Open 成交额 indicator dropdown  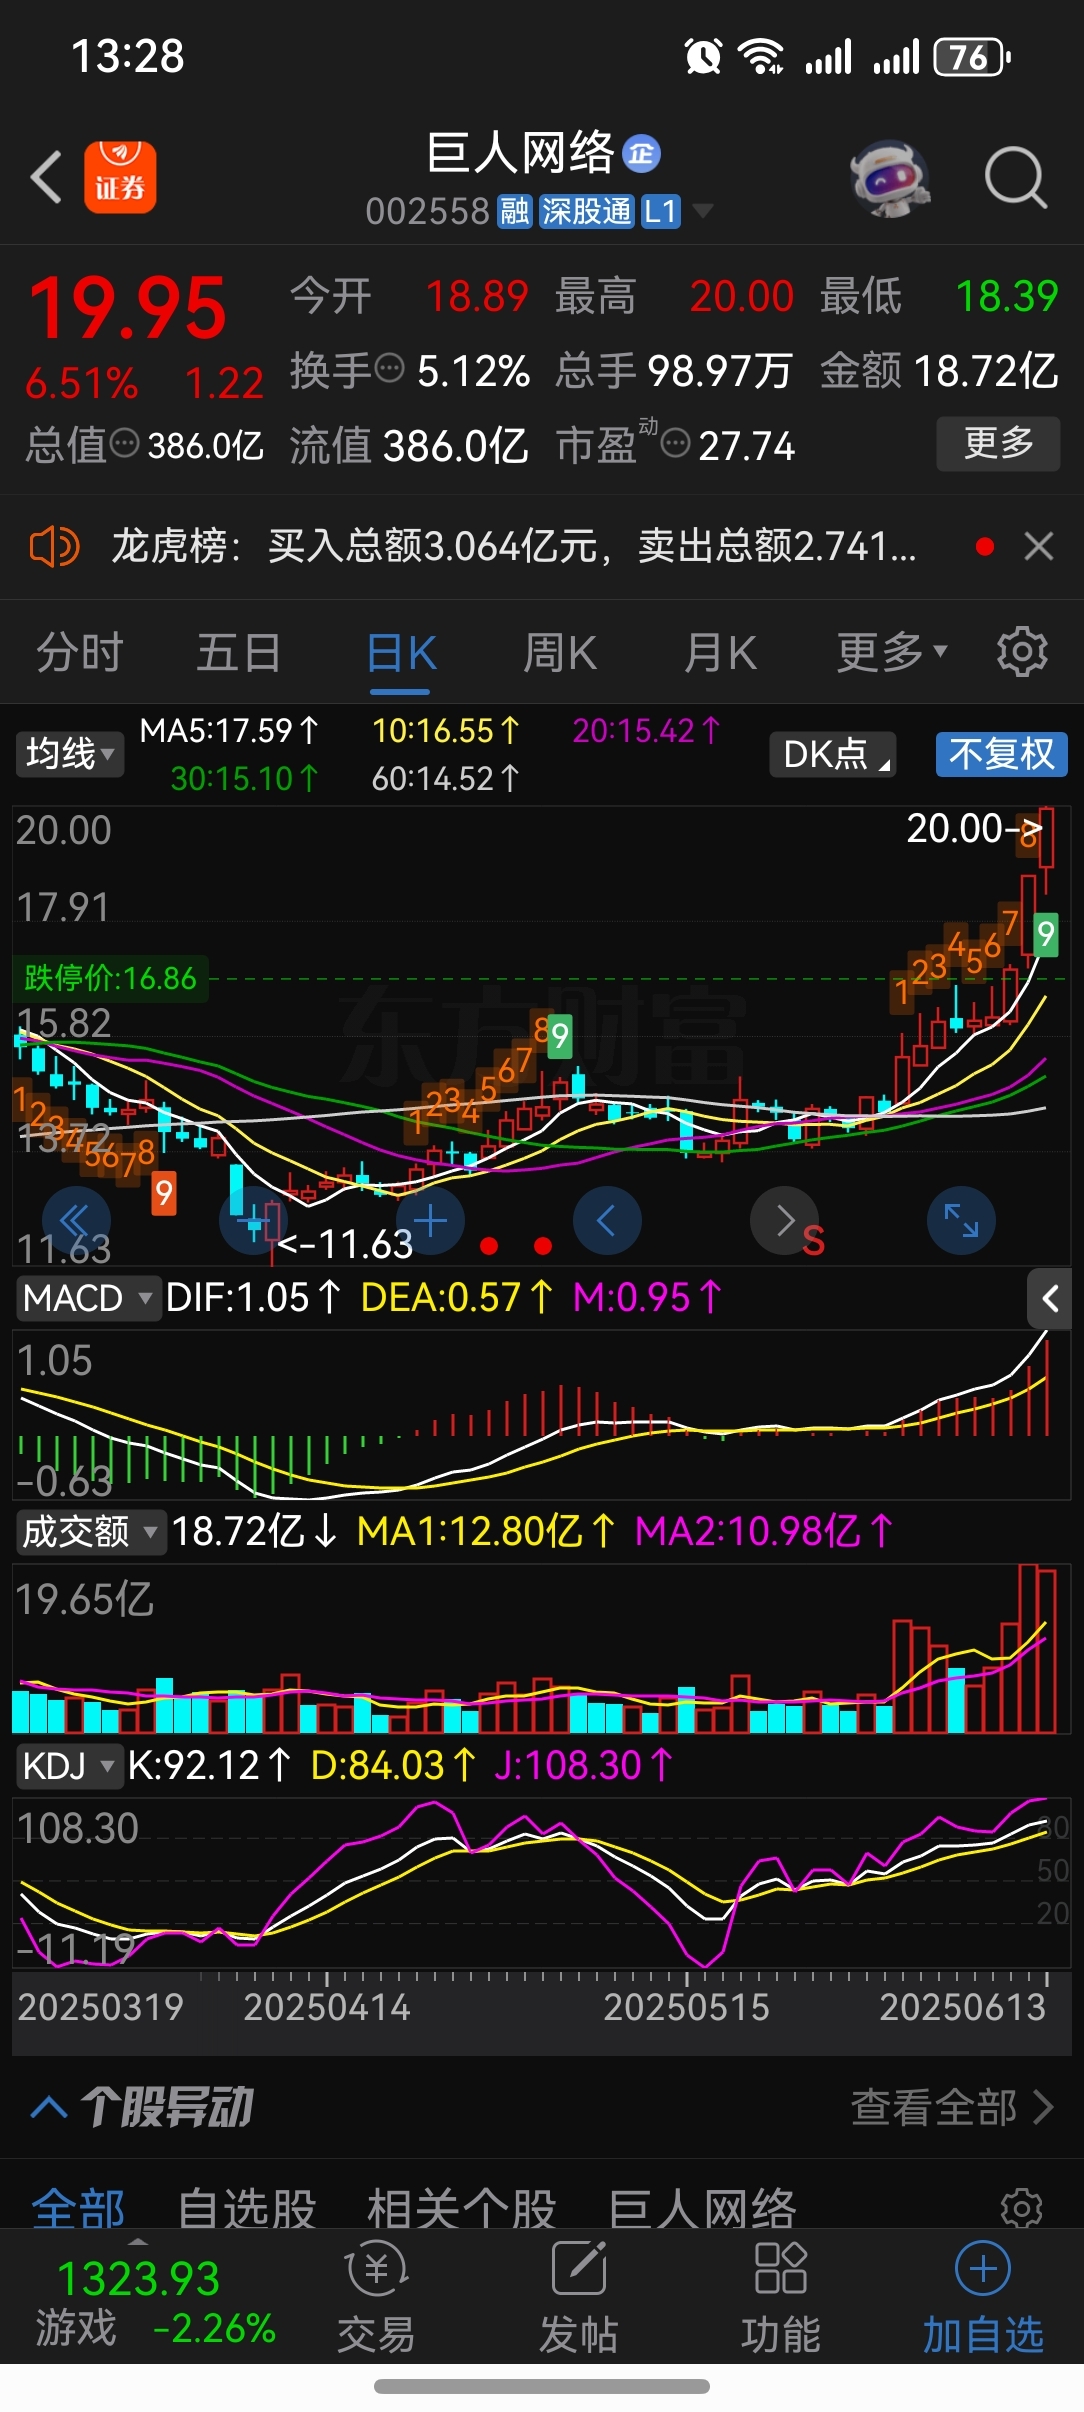(x=91, y=1531)
